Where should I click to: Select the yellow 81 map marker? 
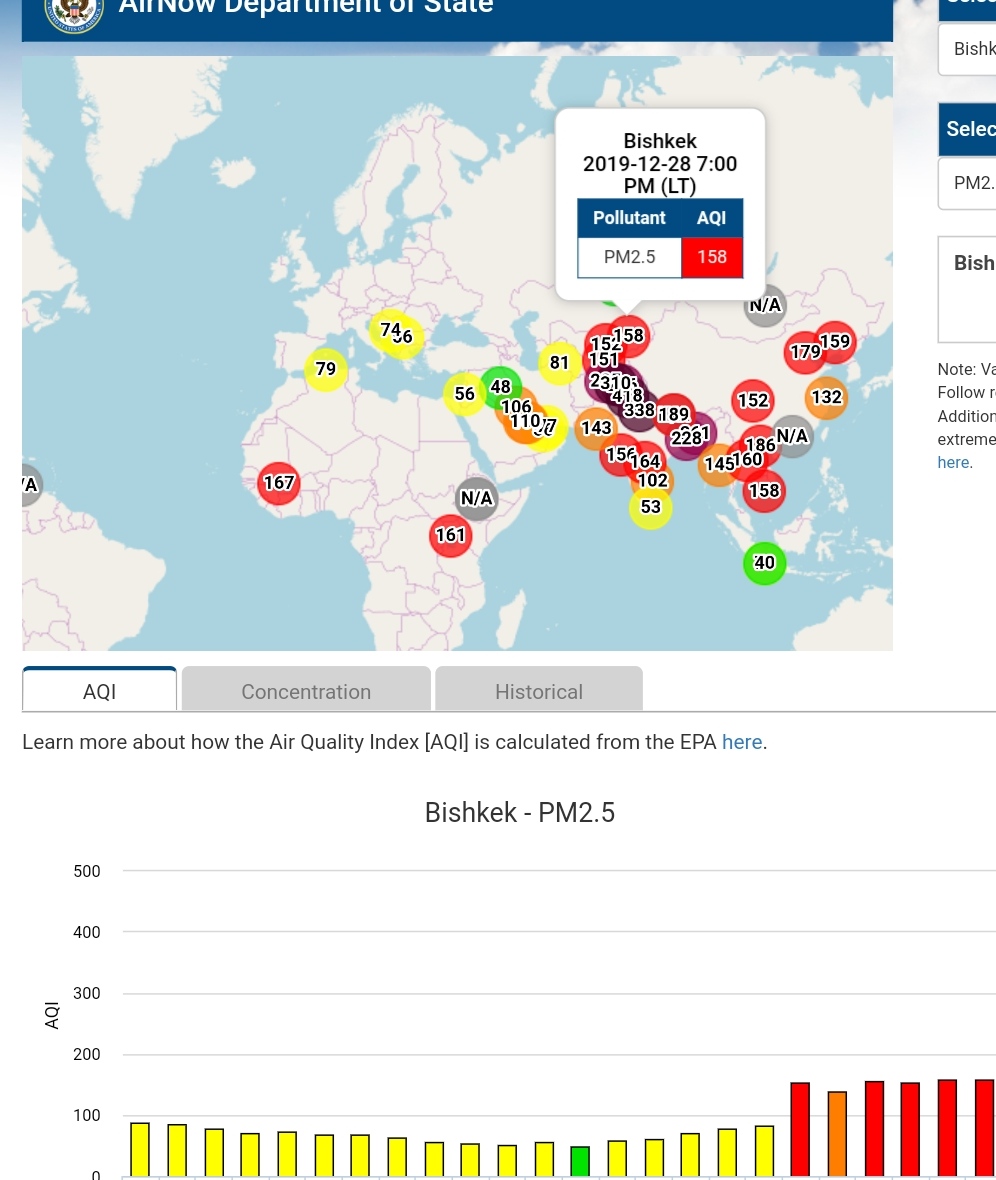[559, 363]
